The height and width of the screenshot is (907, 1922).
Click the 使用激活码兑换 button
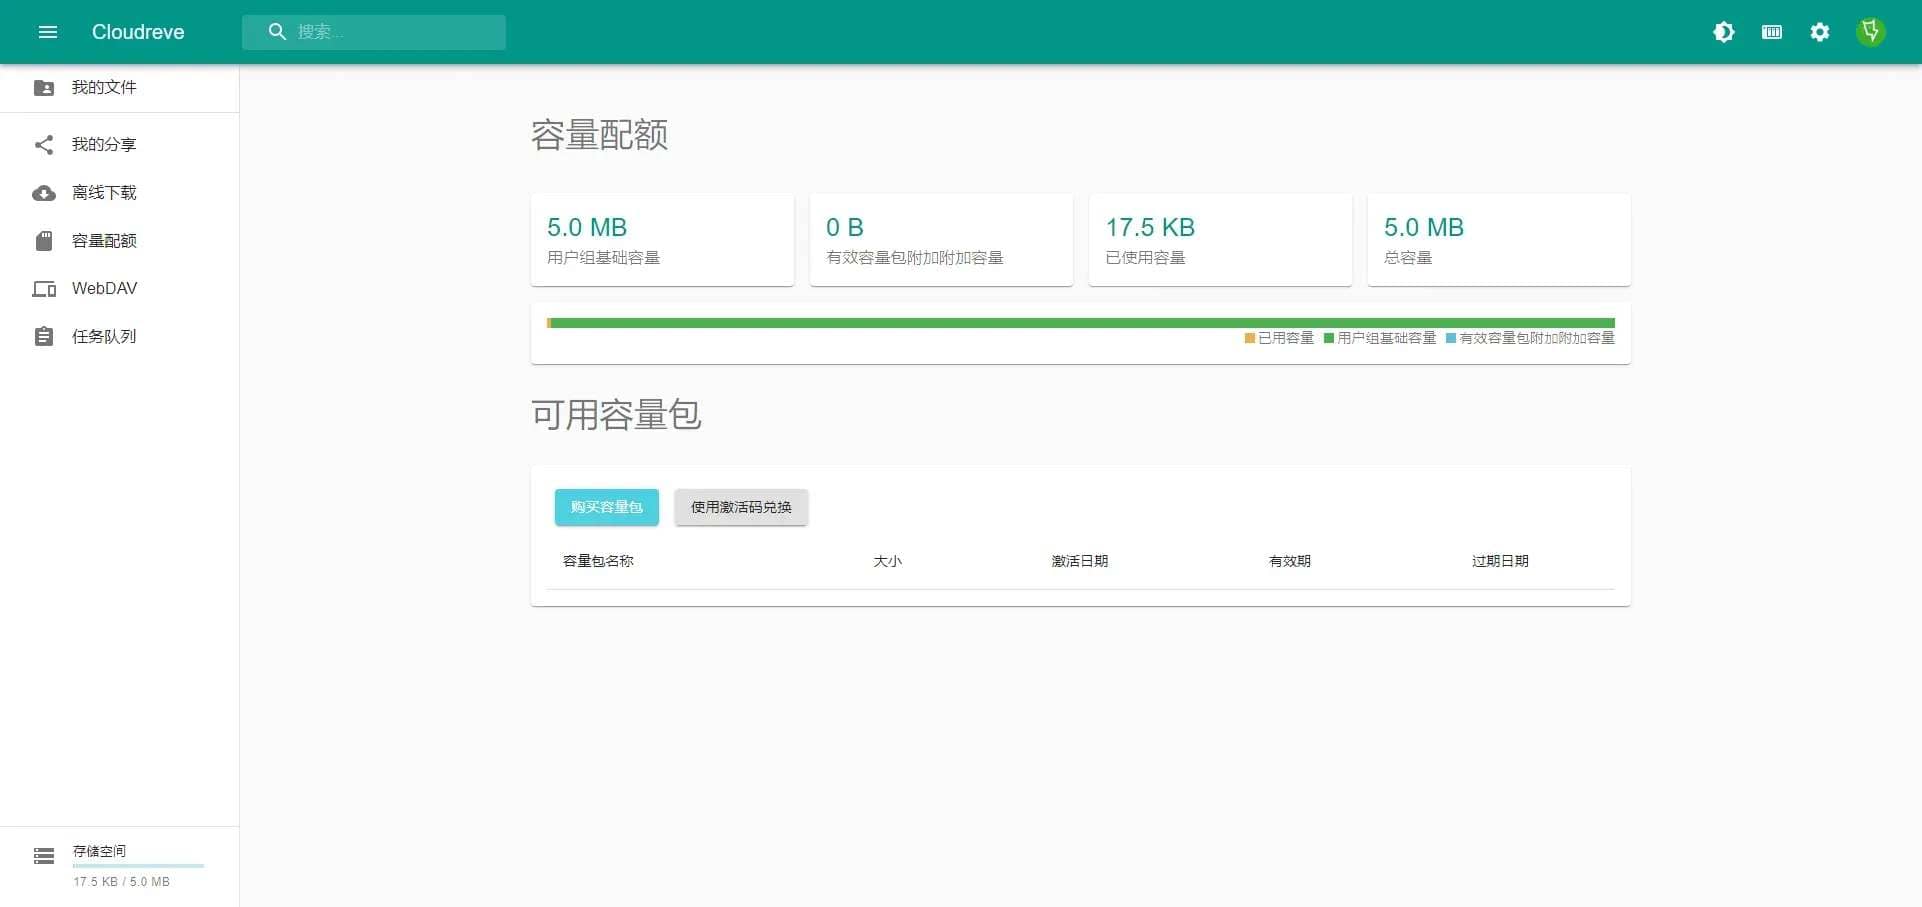tap(741, 507)
